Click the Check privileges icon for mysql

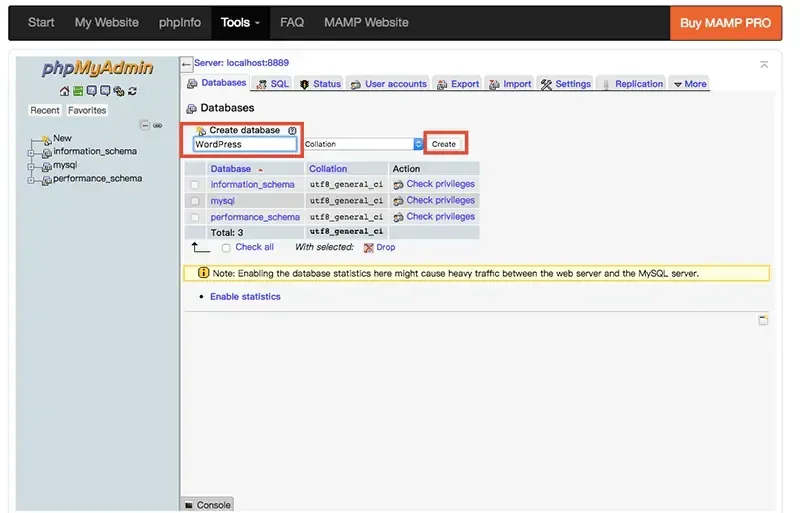398,201
